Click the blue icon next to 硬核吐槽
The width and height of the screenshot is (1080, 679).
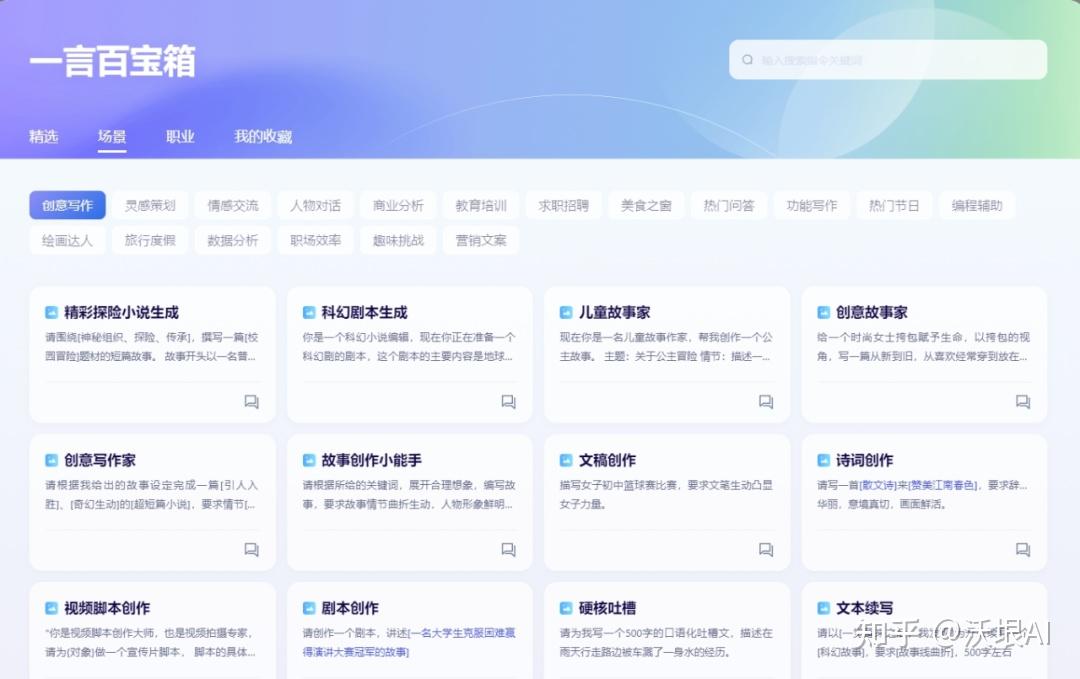click(x=566, y=607)
